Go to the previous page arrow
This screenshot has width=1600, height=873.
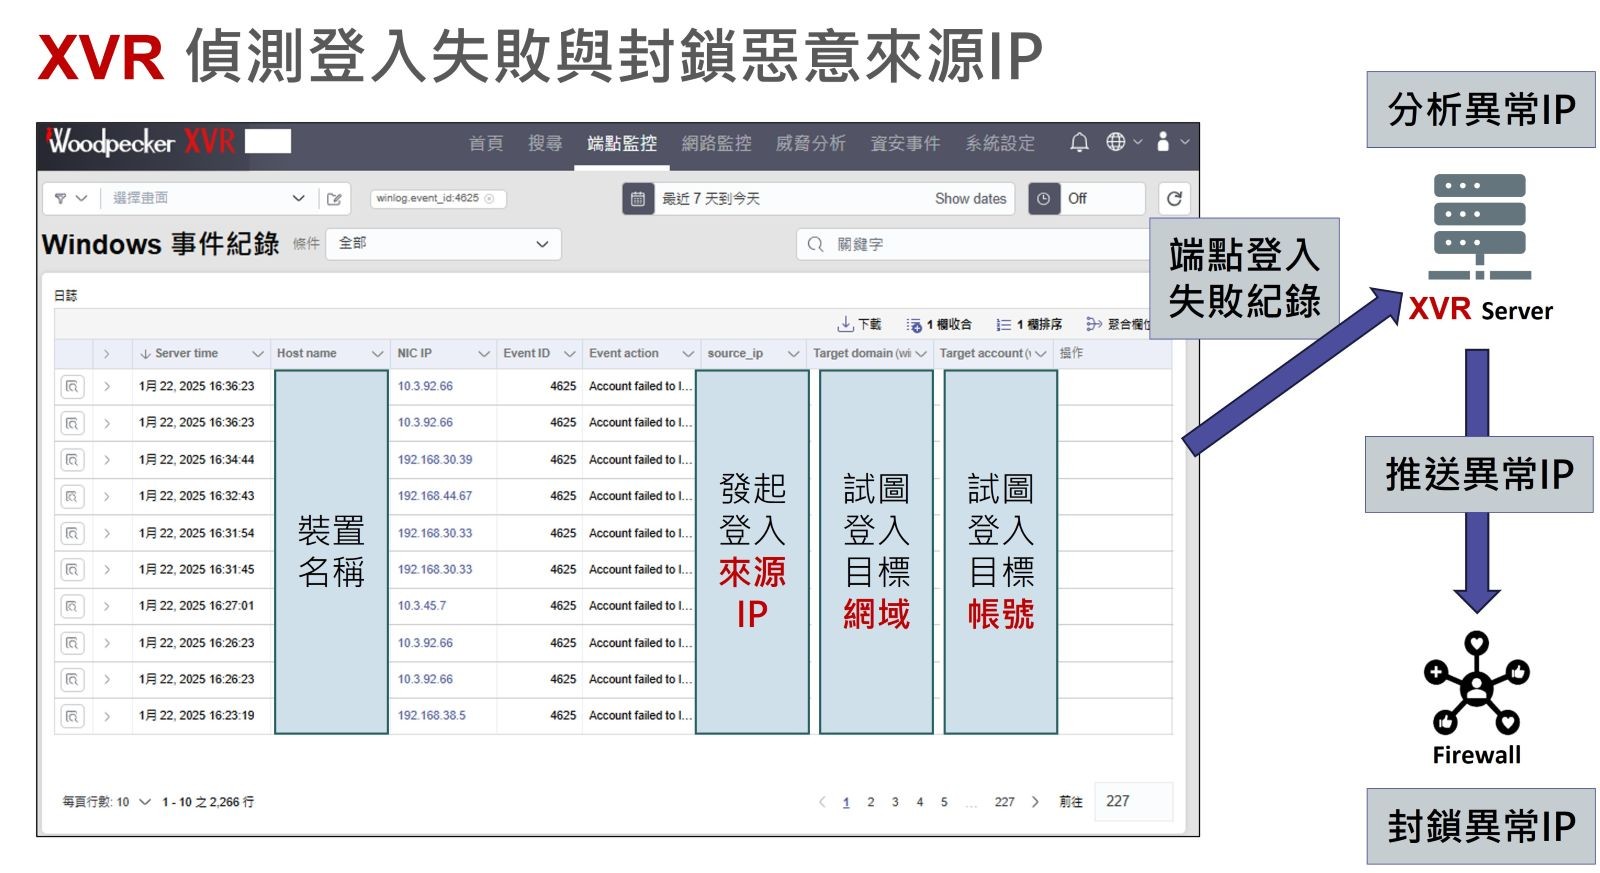coord(822,802)
